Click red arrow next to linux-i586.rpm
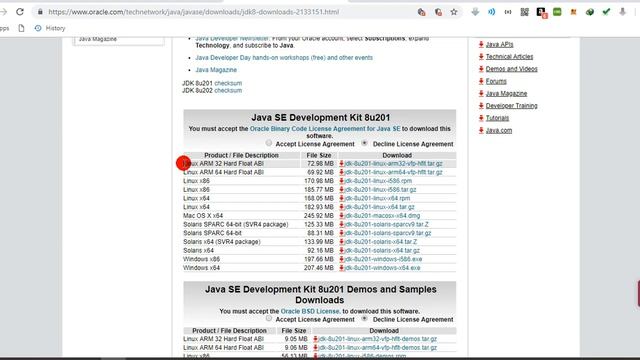 pos(342,181)
